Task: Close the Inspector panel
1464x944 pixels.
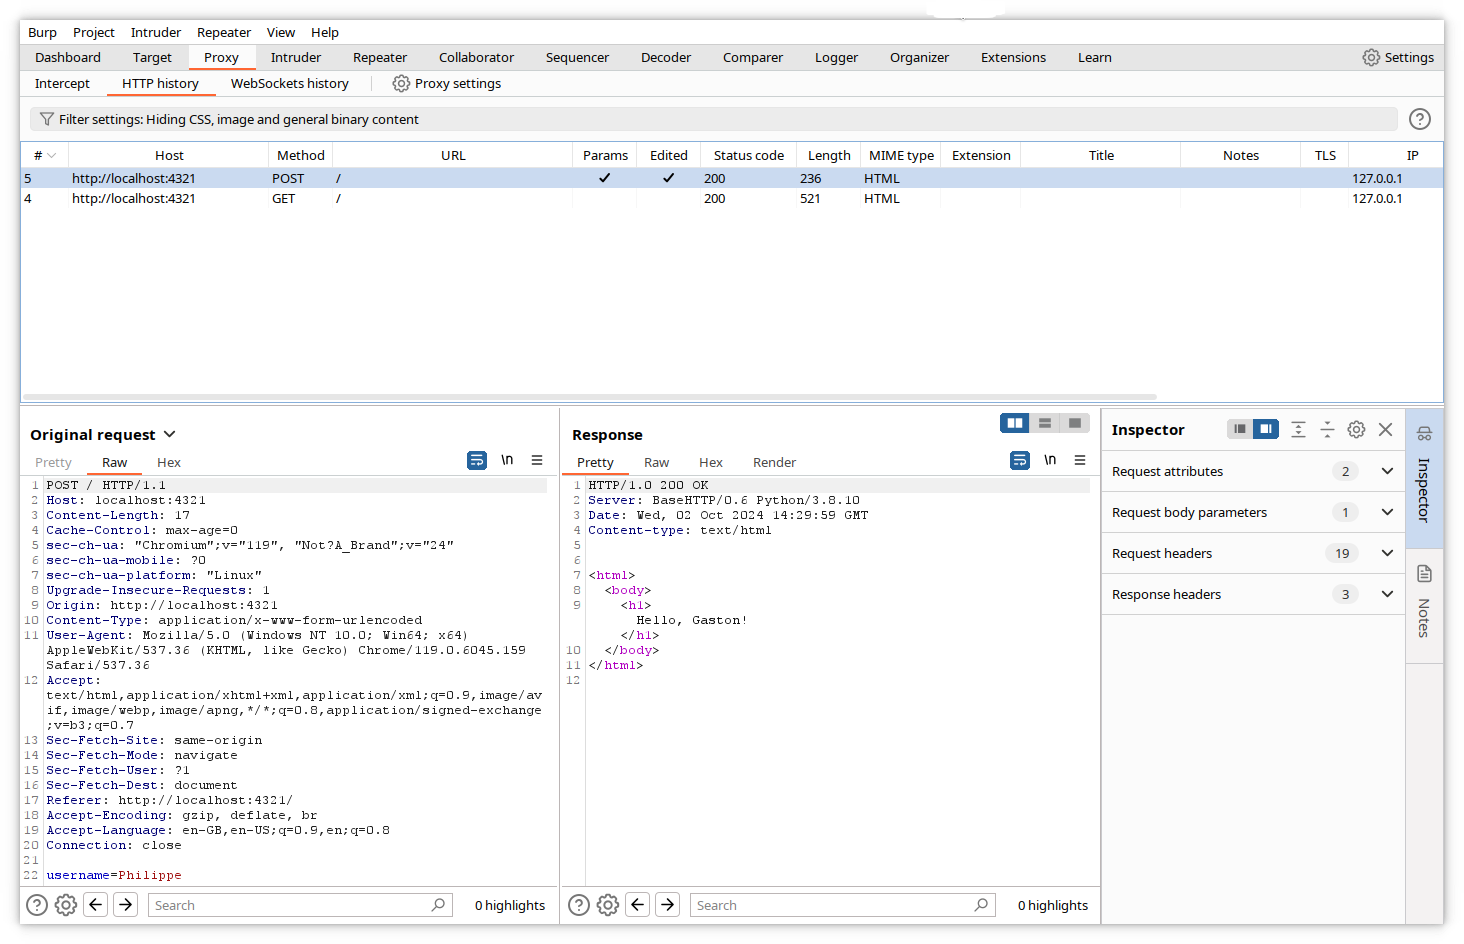Action: click(1385, 429)
